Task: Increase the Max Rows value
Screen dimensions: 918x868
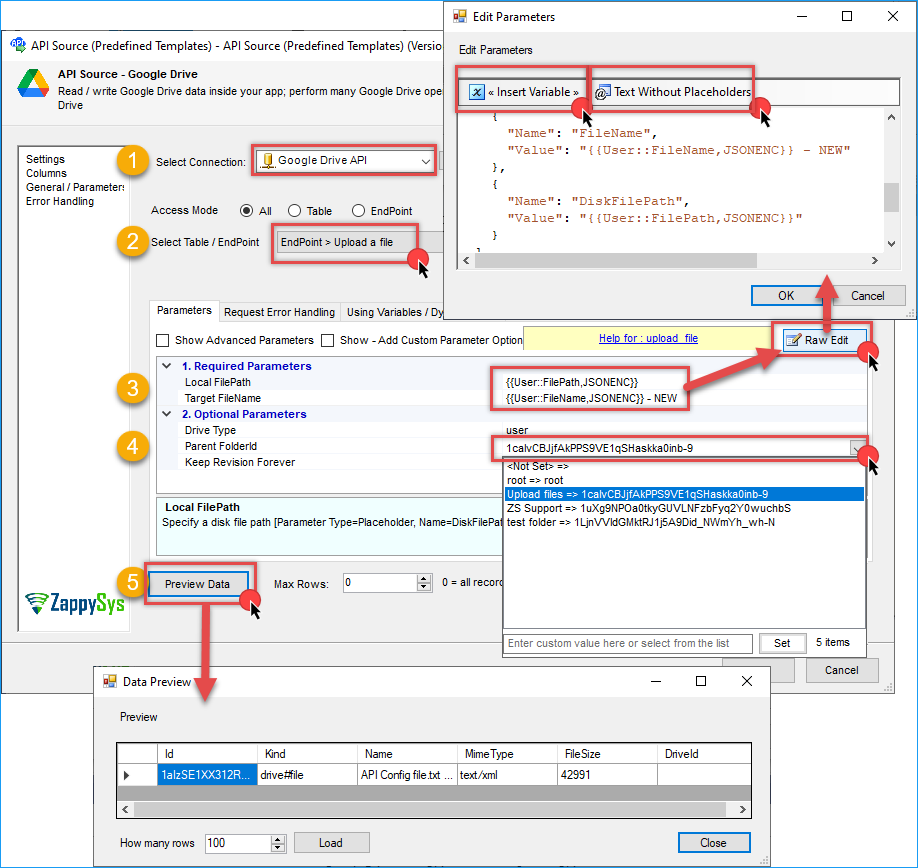Action: click(x=424, y=579)
